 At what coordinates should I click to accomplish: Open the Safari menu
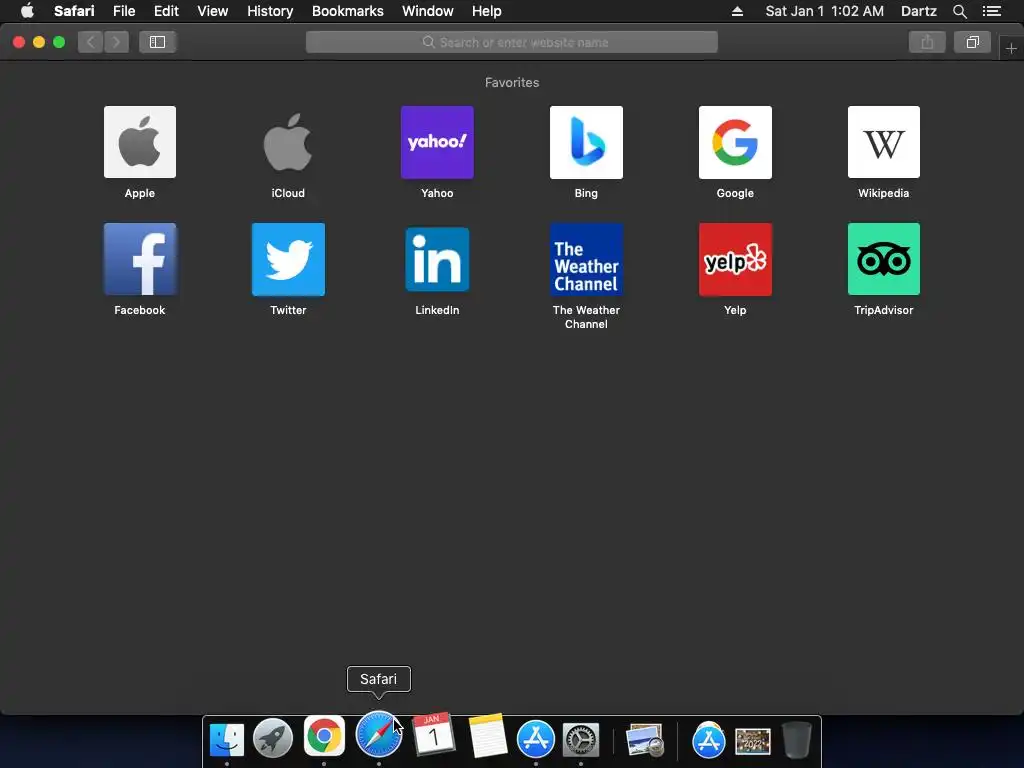click(x=74, y=11)
